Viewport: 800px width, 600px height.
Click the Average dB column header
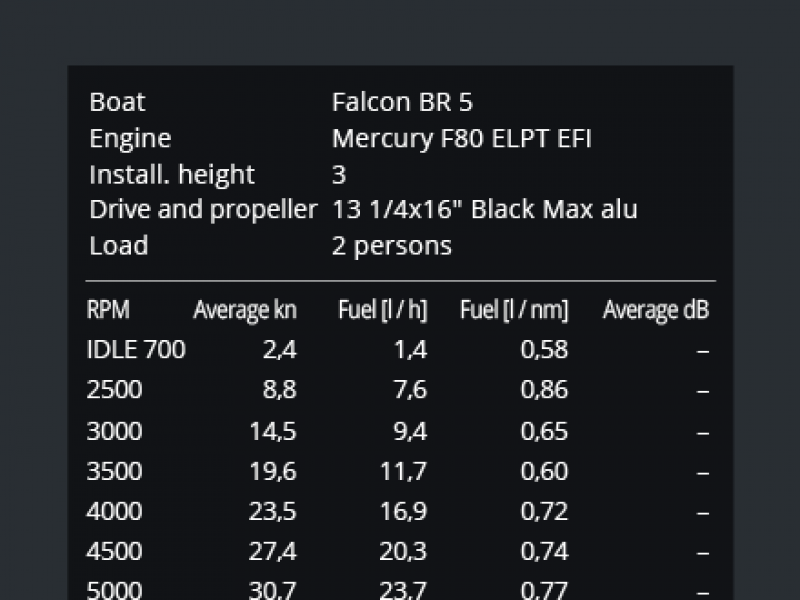[656, 310]
